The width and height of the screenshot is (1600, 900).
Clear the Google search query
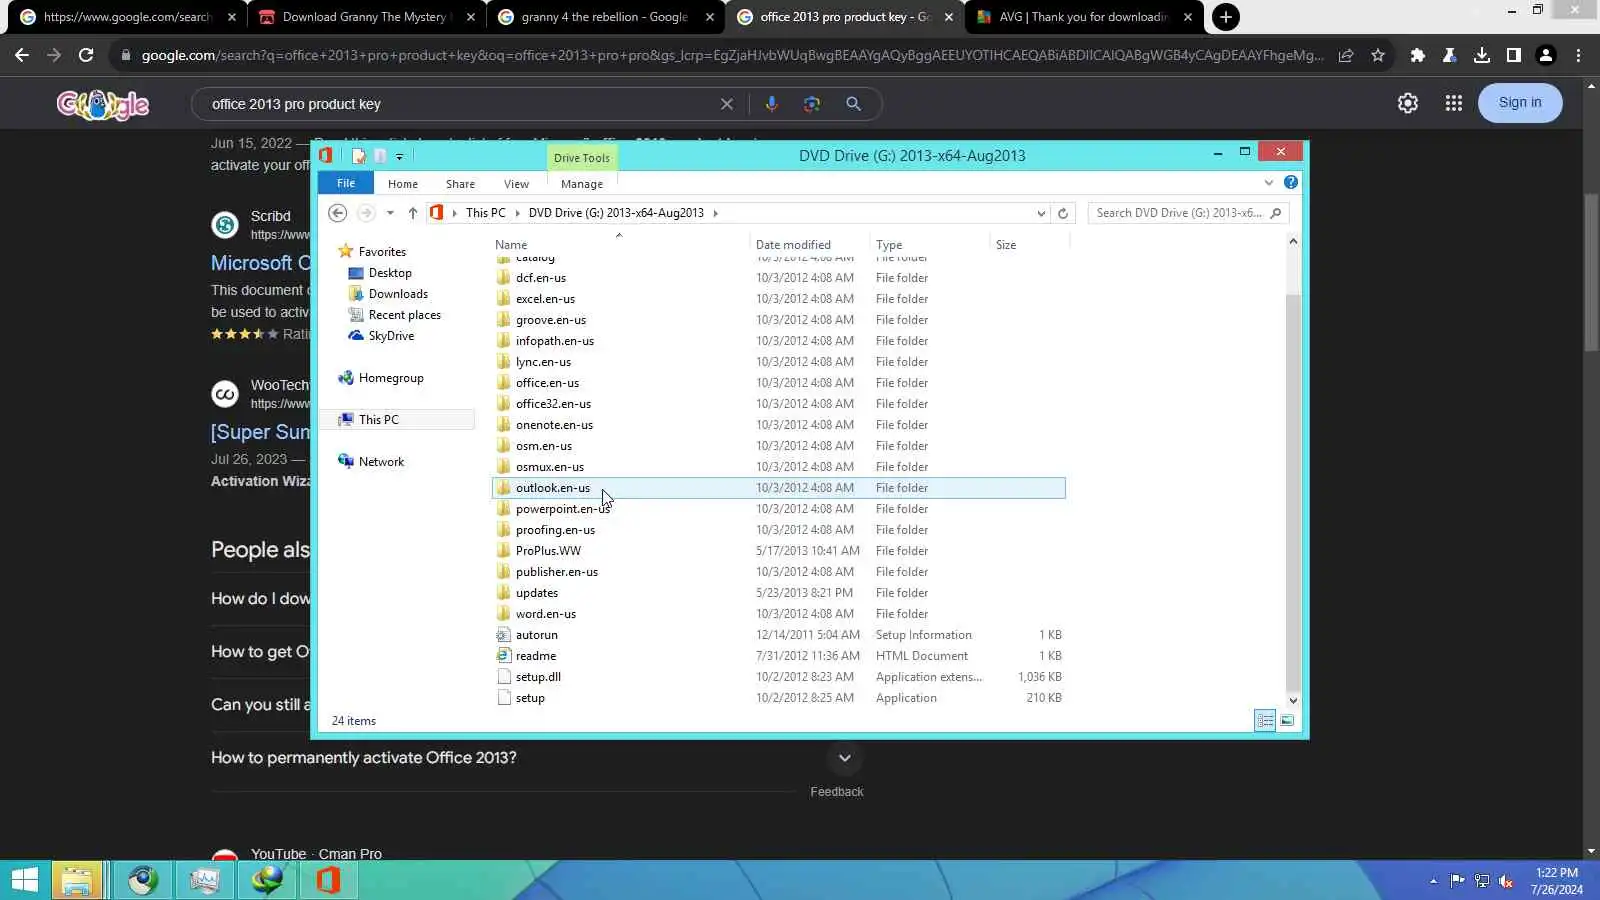(x=727, y=103)
